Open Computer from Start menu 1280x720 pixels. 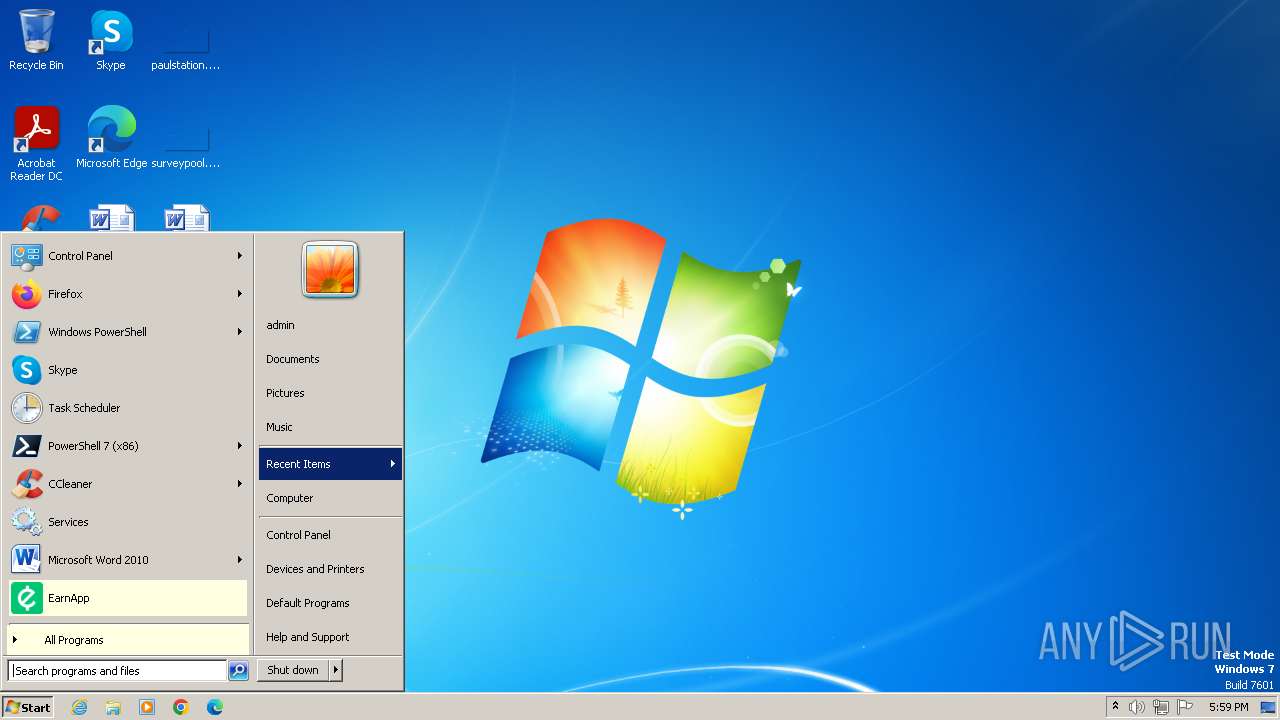[330, 498]
